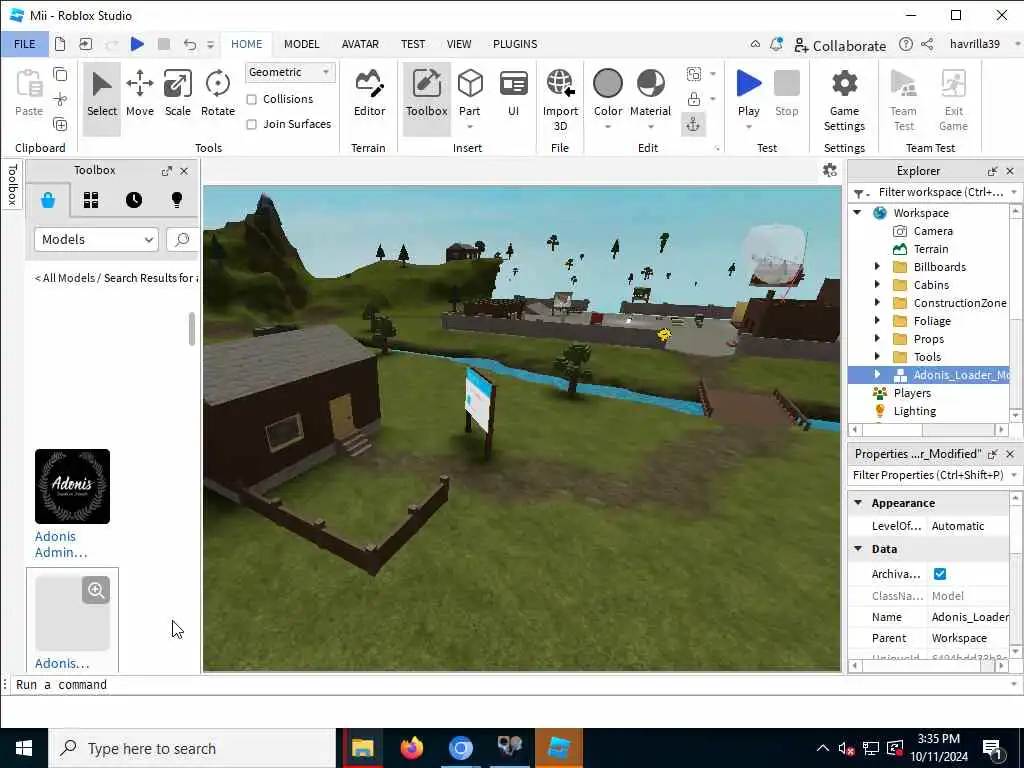Open the Models category dropdown

[96, 239]
